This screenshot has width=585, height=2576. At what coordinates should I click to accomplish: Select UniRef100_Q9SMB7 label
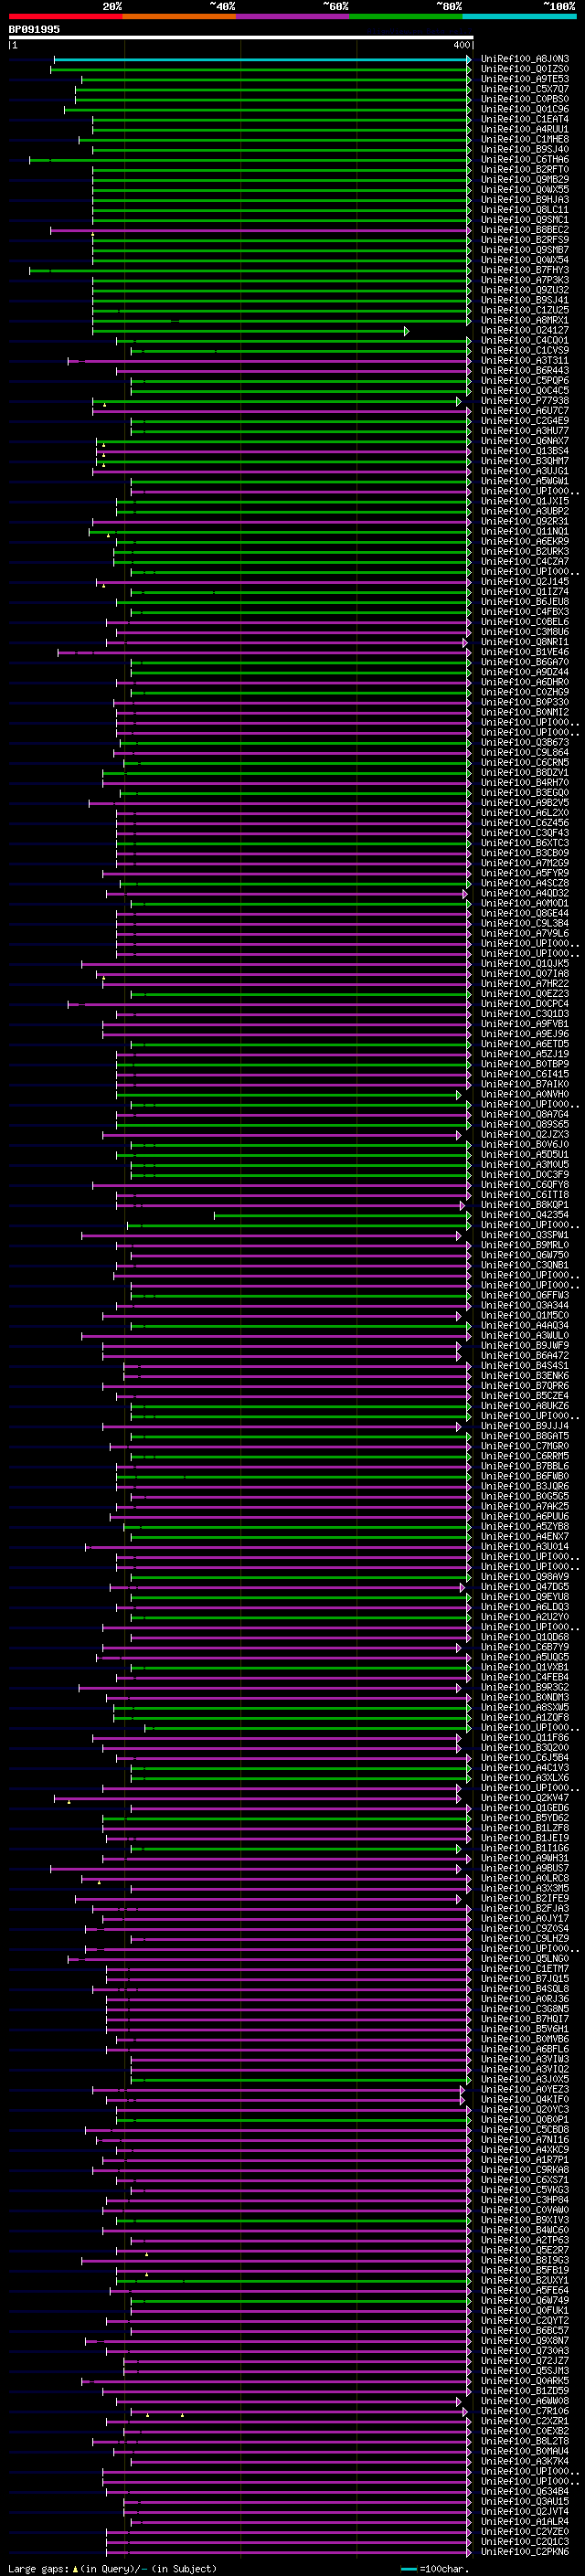click(525, 250)
